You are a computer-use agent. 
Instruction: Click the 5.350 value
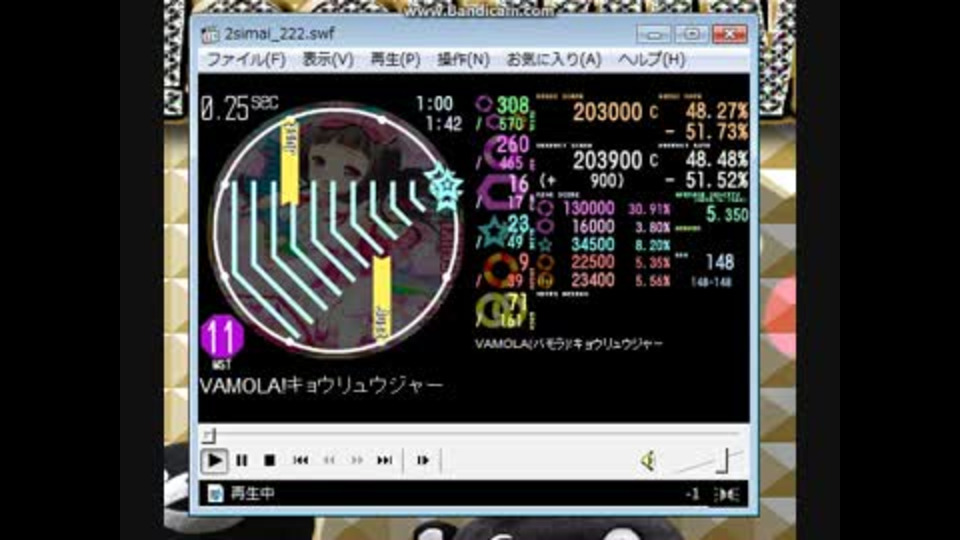click(x=727, y=214)
